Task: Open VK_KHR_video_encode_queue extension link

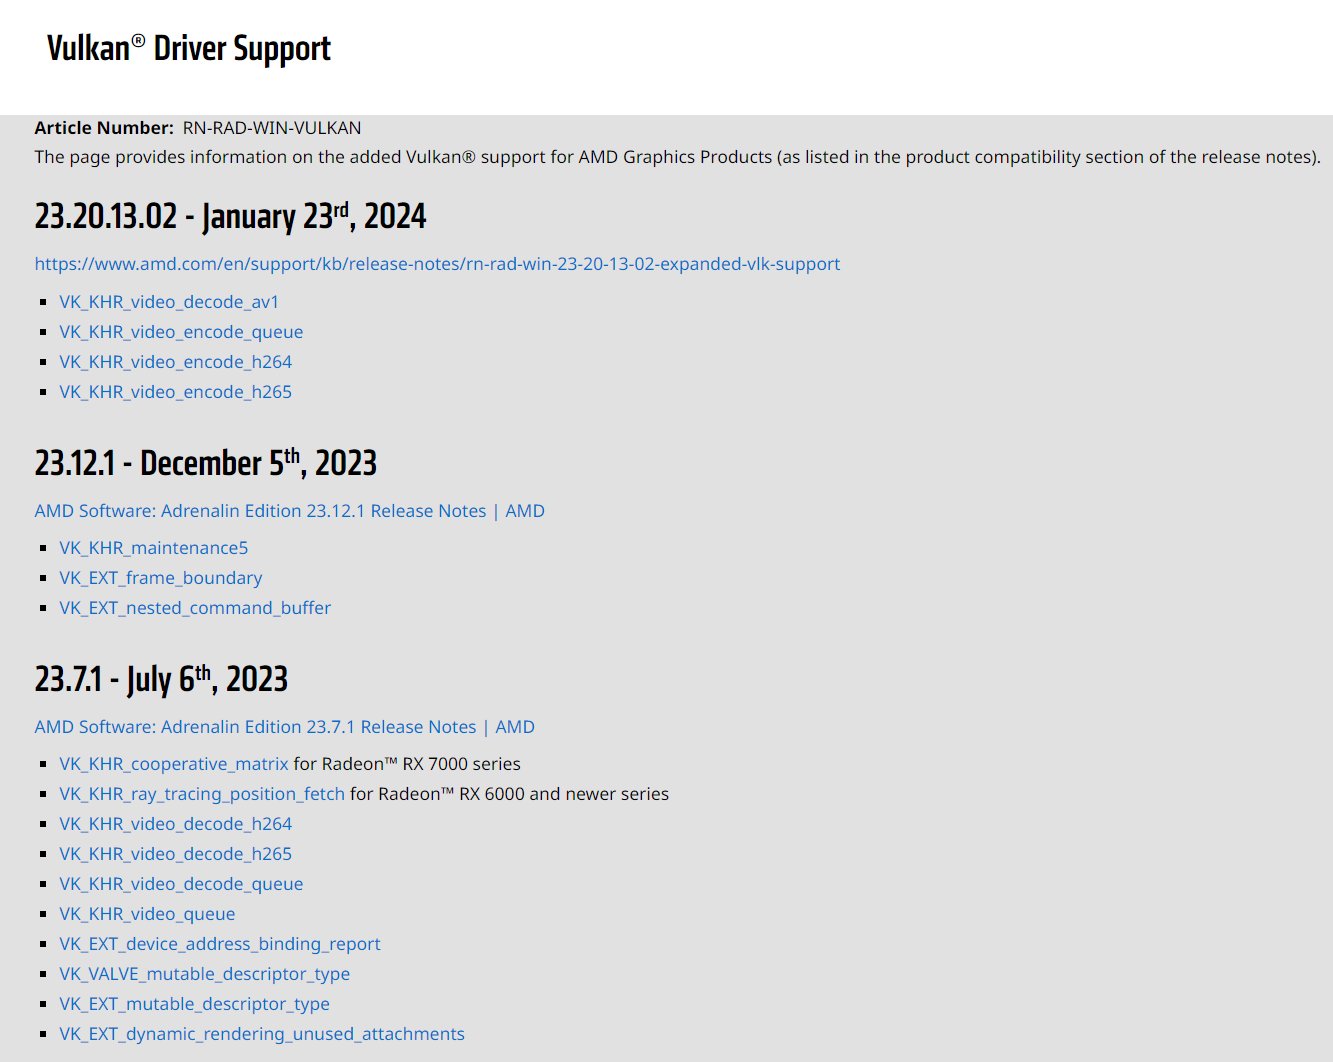Action: click(x=181, y=332)
